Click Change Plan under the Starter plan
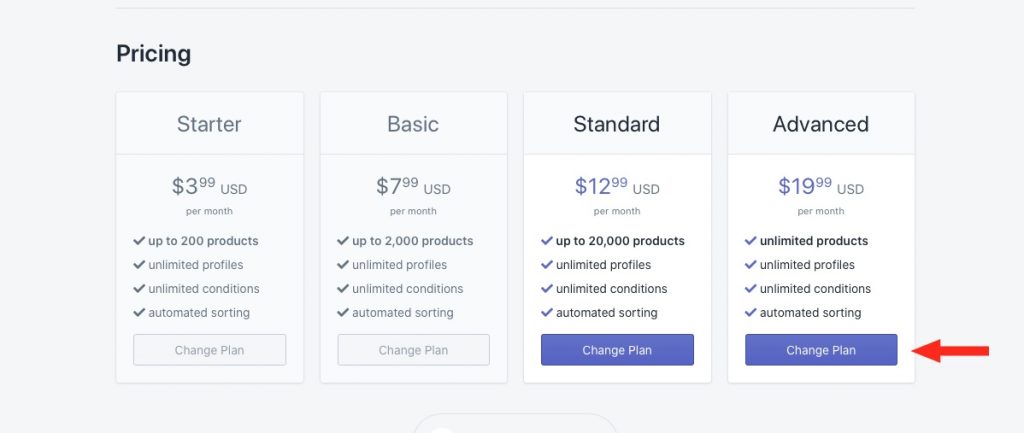Screen dimensions: 1024x433 tap(210, 350)
